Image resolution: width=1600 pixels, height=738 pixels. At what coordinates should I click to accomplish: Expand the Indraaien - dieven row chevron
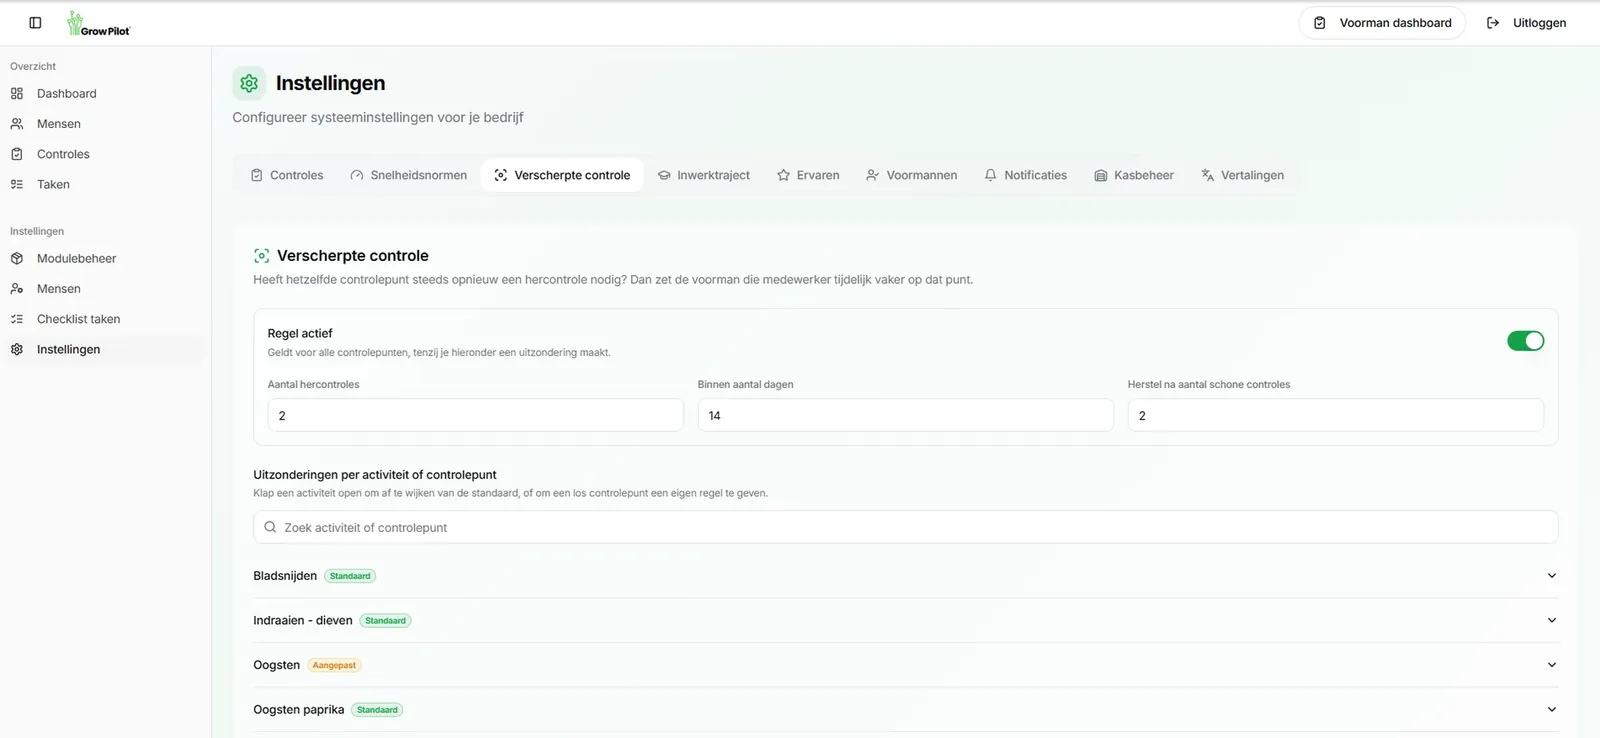pyautogui.click(x=1552, y=620)
